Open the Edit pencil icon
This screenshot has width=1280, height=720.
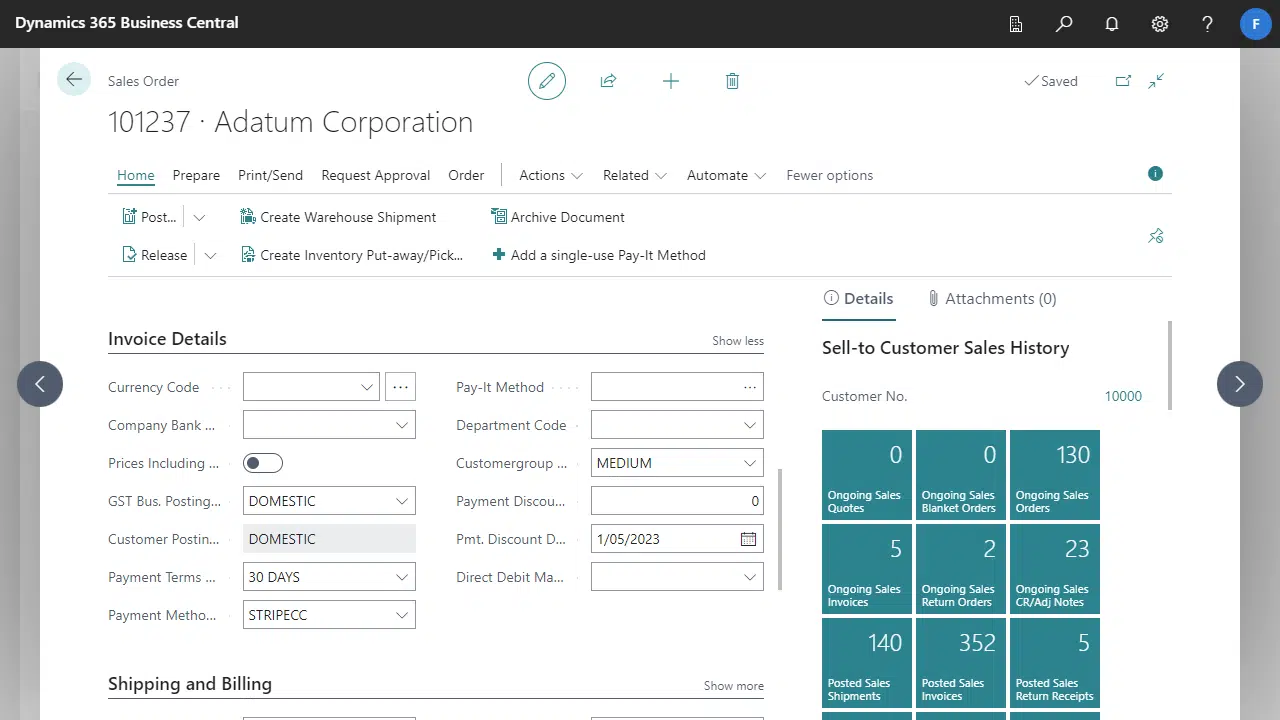546,81
